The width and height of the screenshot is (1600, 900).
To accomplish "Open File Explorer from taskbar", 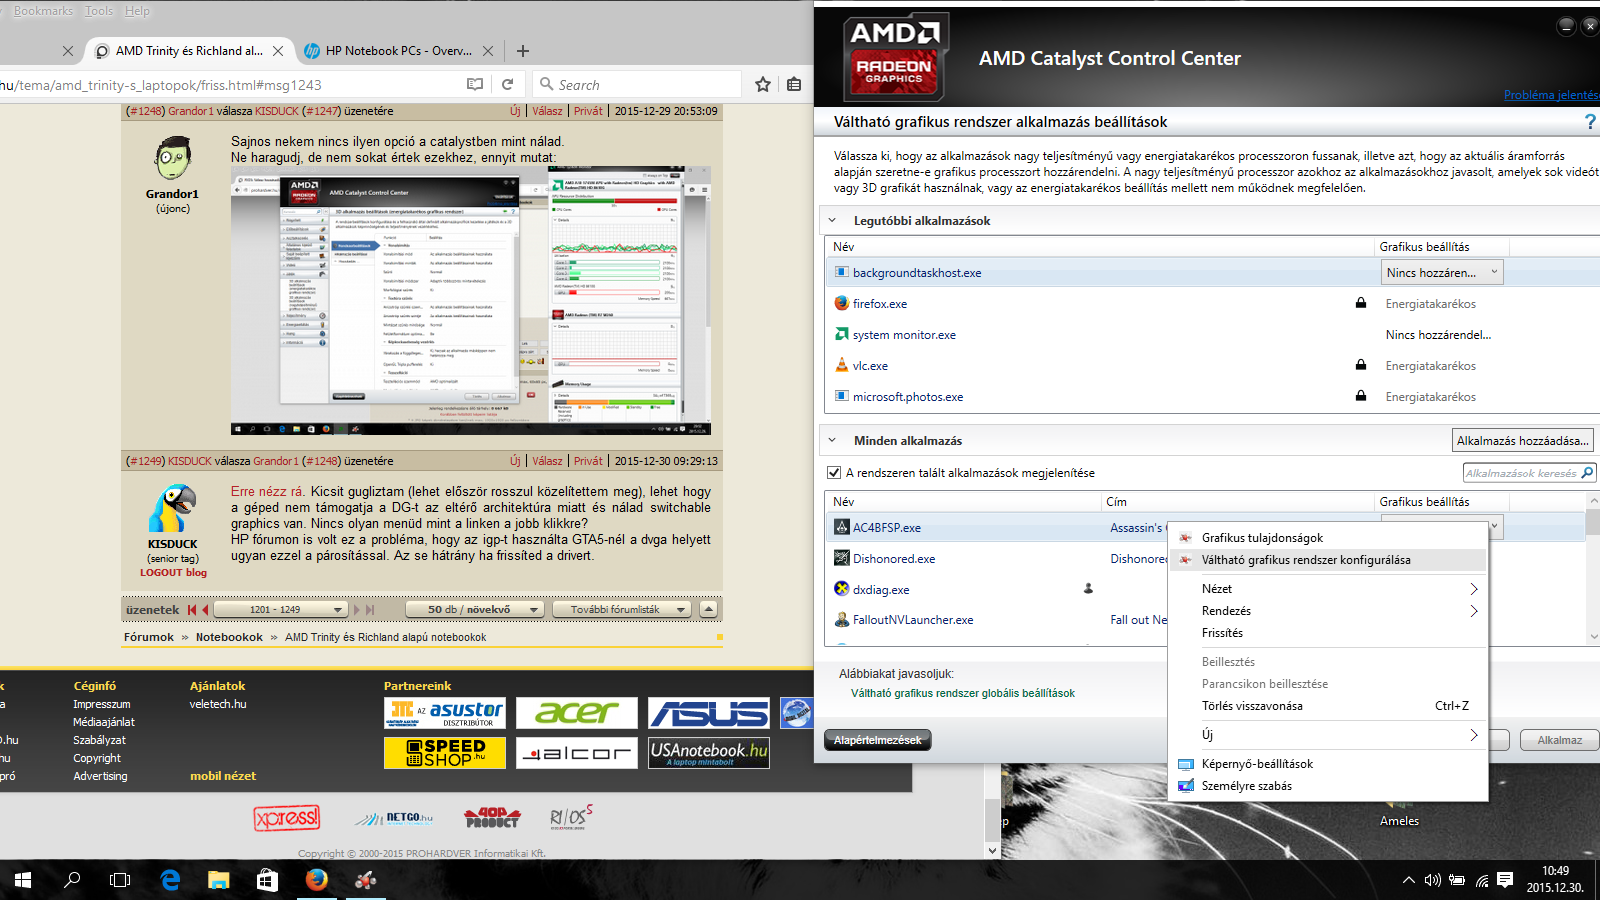I will (x=219, y=880).
